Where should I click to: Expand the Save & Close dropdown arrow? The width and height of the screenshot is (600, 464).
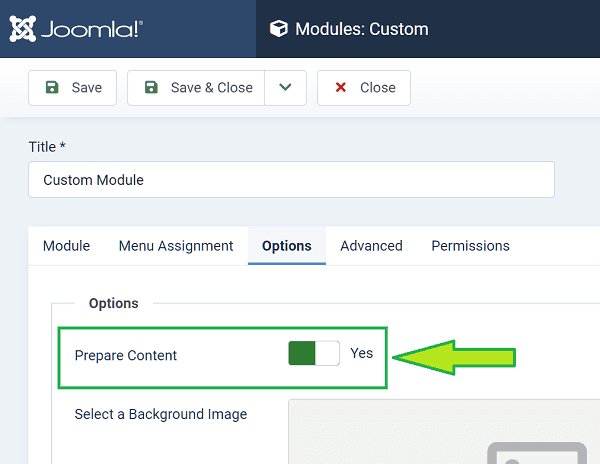pos(285,88)
